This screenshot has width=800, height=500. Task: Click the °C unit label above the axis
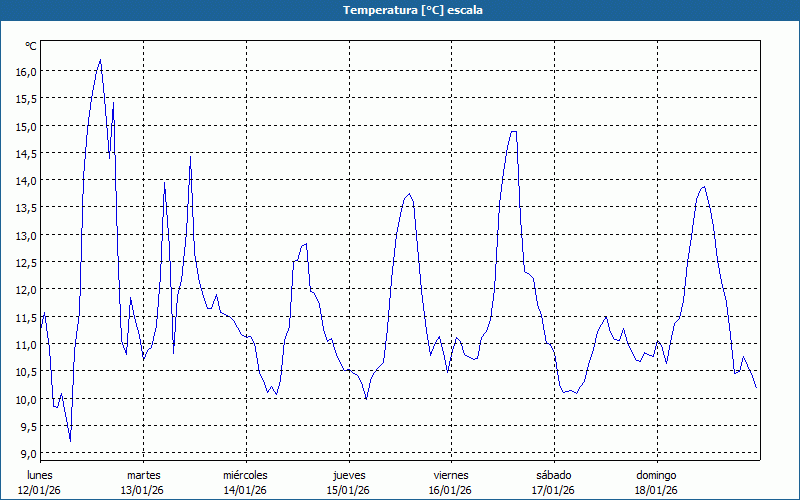point(31,46)
